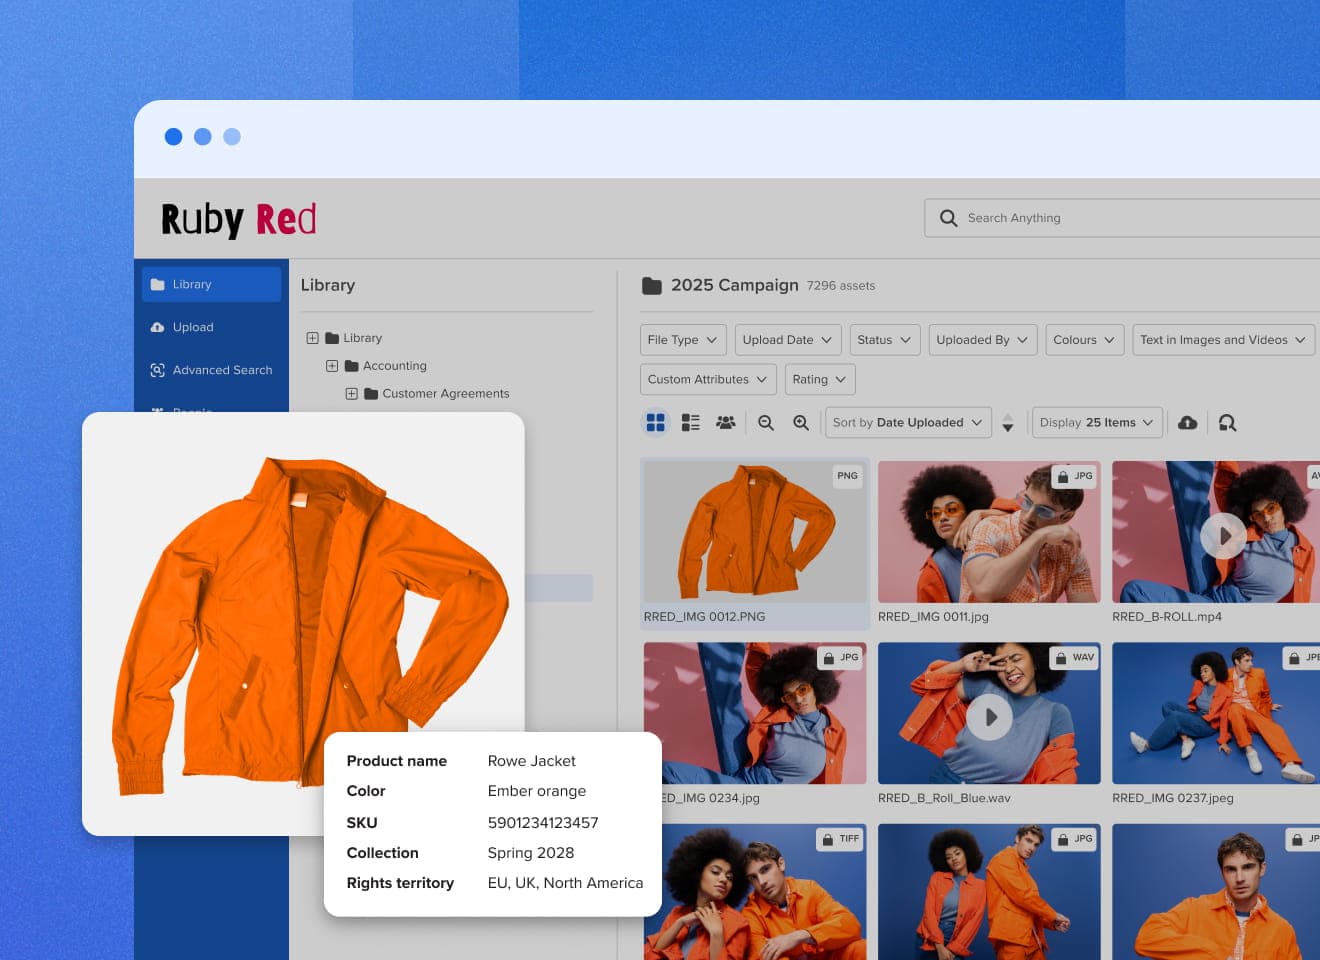Click the refresh search icon in toolbar
1320x960 pixels.
click(1227, 423)
